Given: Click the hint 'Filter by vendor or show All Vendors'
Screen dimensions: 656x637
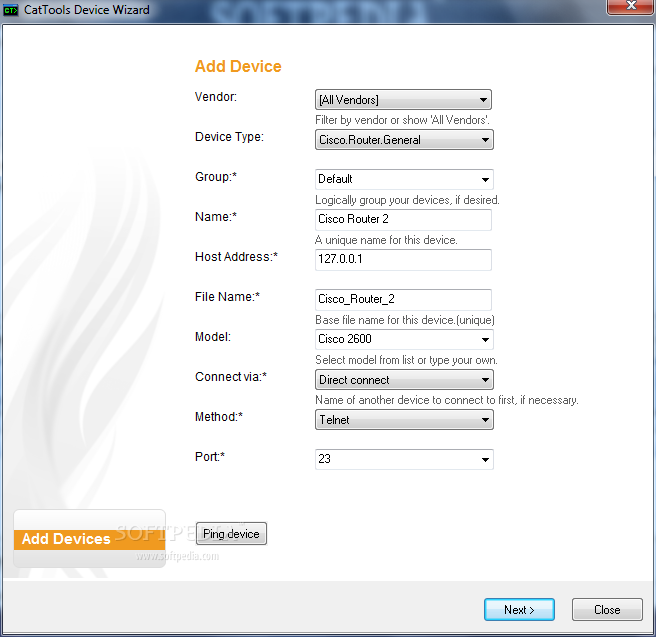Looking at the screenshot, I should pyautogui.click(x=402, y=120).
